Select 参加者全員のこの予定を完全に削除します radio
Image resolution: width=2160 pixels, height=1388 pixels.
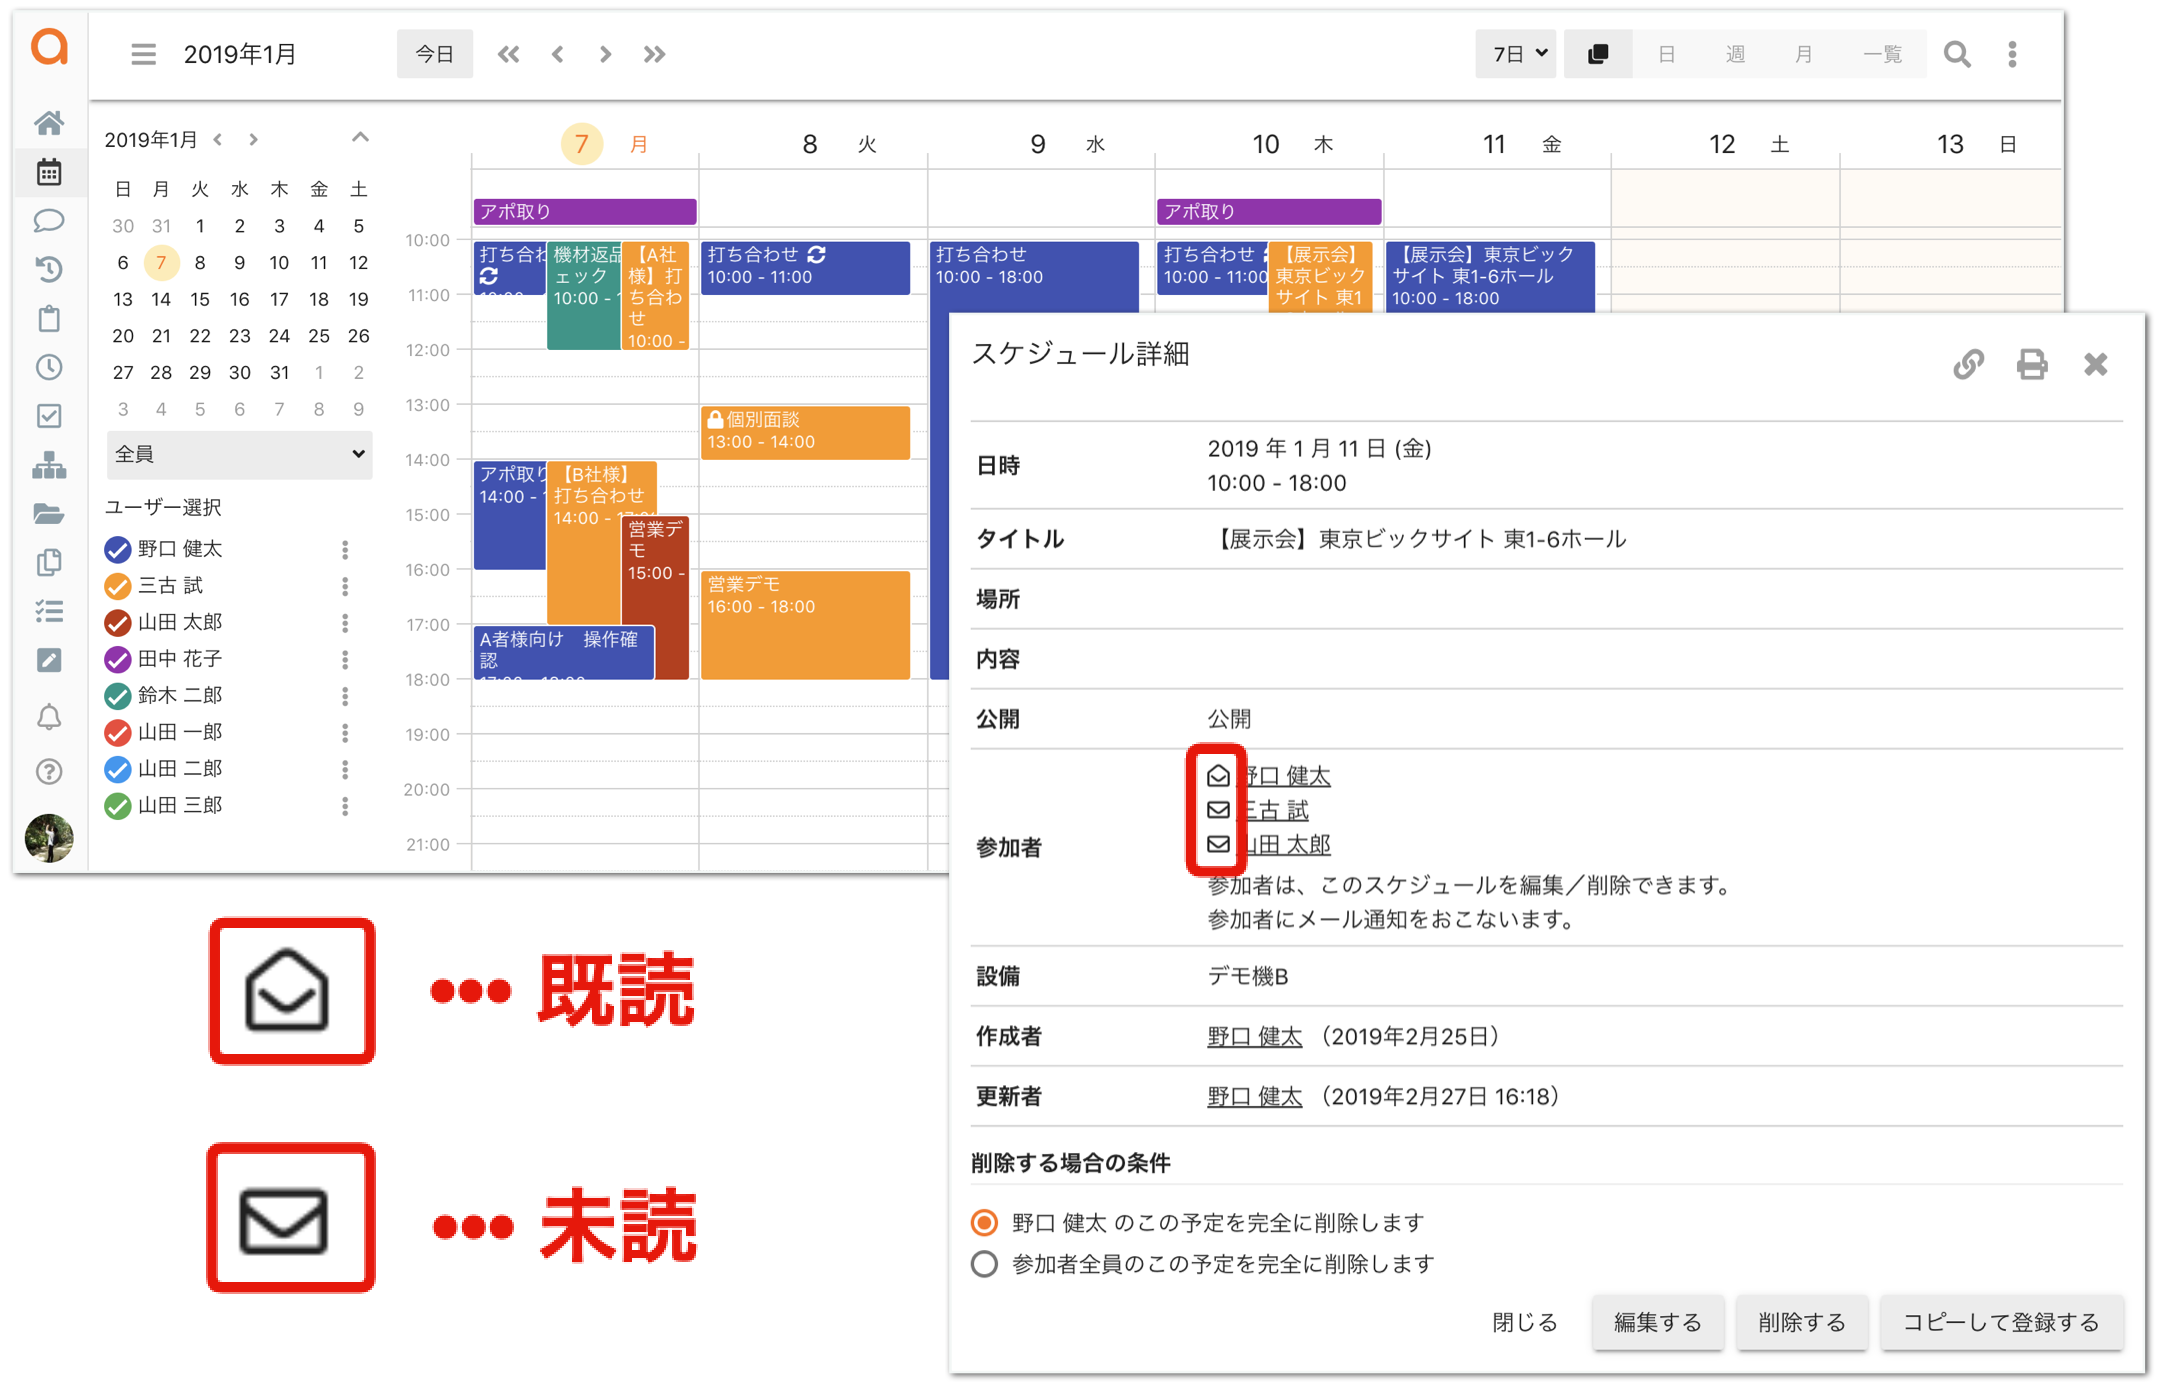pos(984,1264)
